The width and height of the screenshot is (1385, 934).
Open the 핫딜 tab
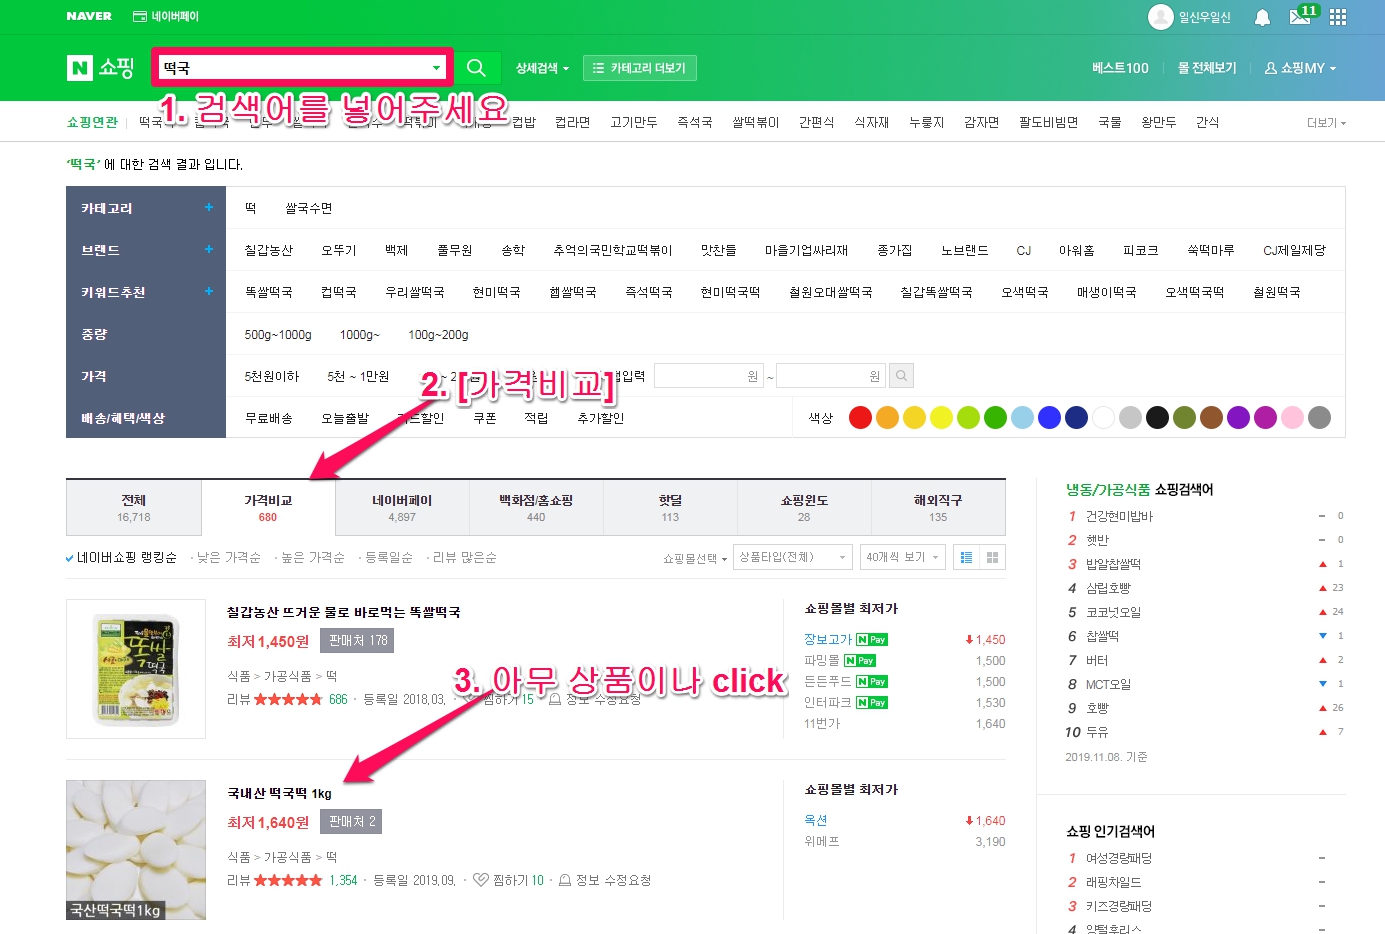(x=670, y=507)
